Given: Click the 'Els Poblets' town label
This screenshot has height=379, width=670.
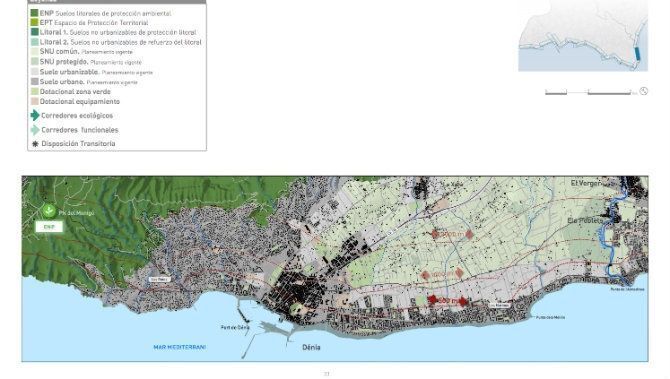Looking at the screenshot, I should pyautogui.click(x=585, y=220).
